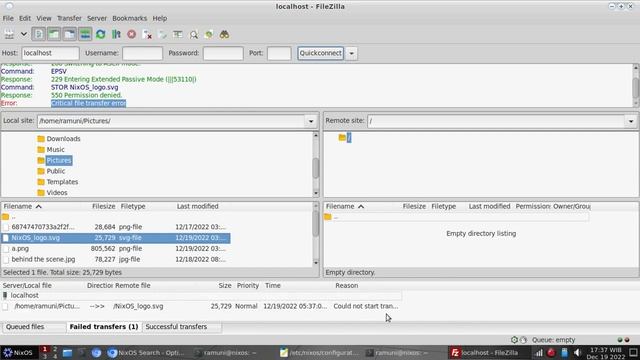Toggle local directory tree display

point(54,34)
